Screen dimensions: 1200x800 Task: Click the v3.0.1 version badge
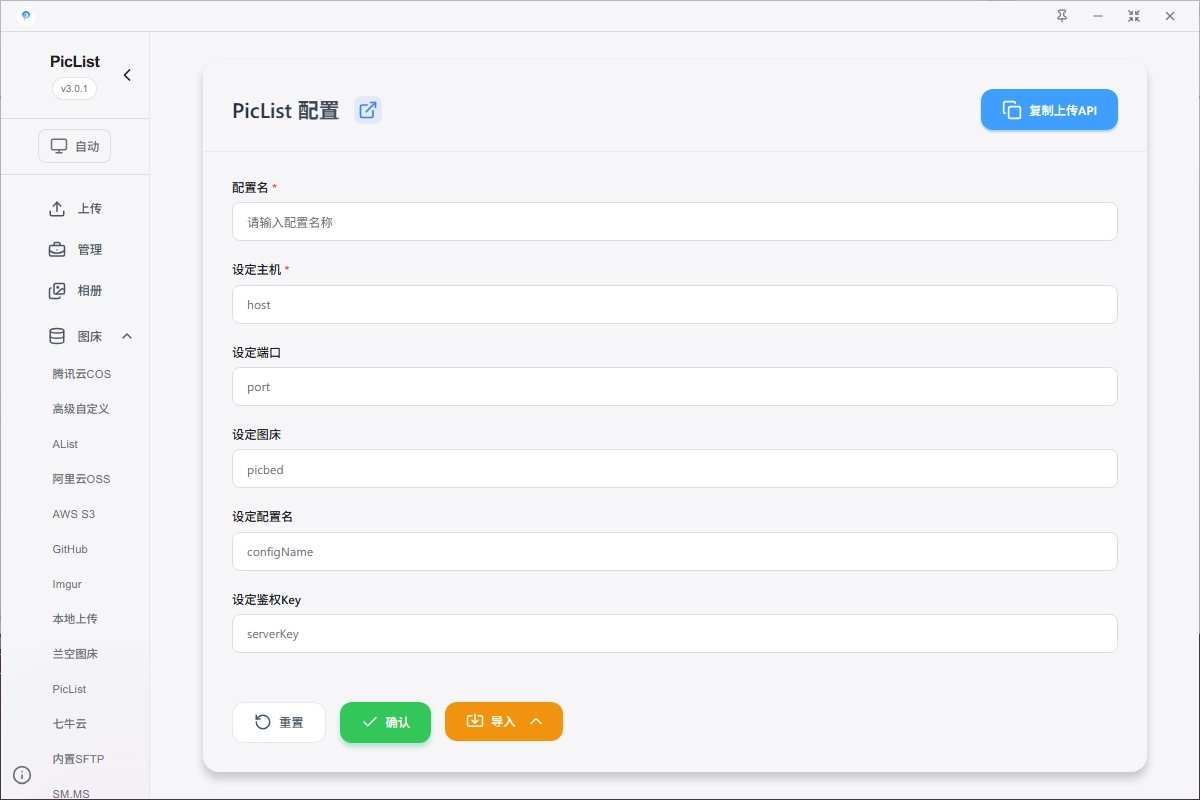[x=75, y=88]
